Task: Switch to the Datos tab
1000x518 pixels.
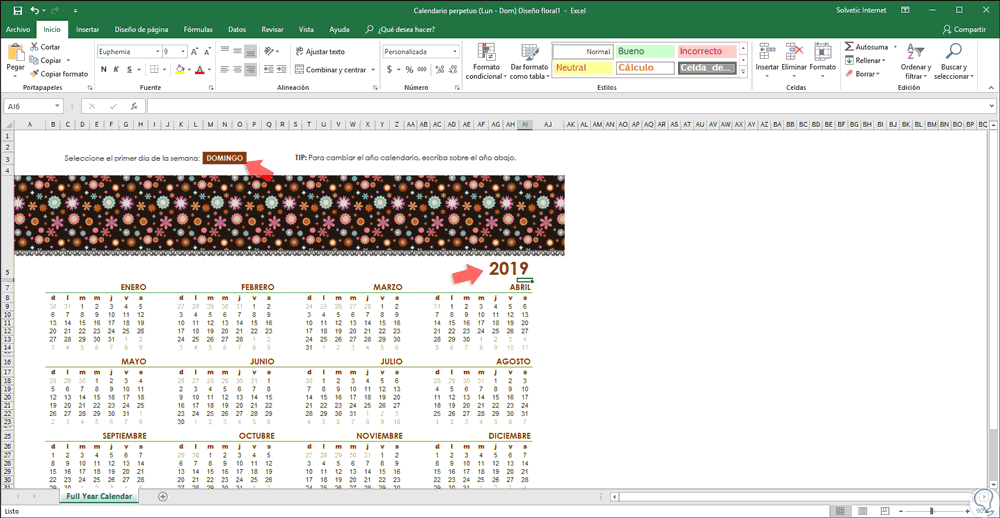Action: 237,29
